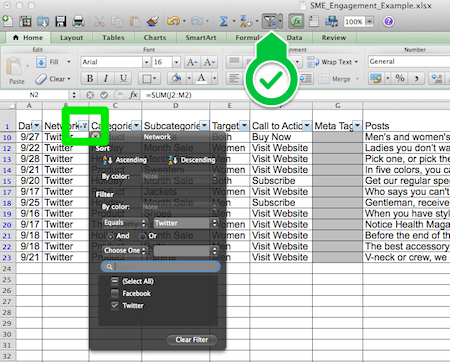Image resolution: width=450 pixels, height=362 pixels.
Task: Click the Sort A-Z toolbar icon
Action: coord(246,21)
